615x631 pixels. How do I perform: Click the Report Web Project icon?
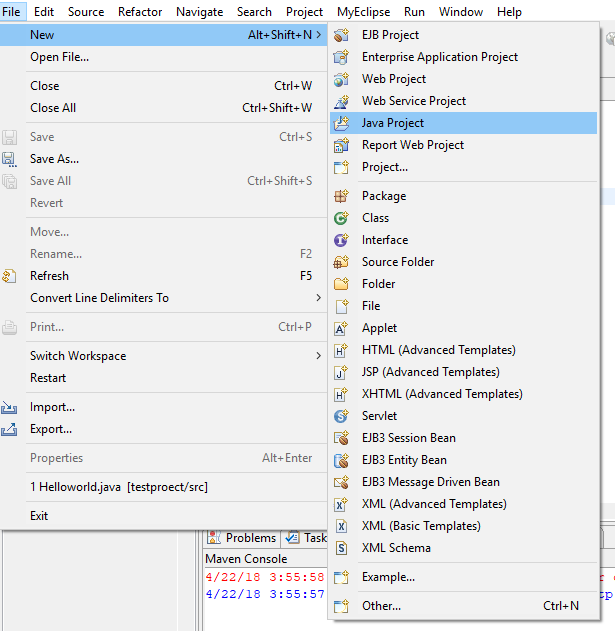pos(341,145)
